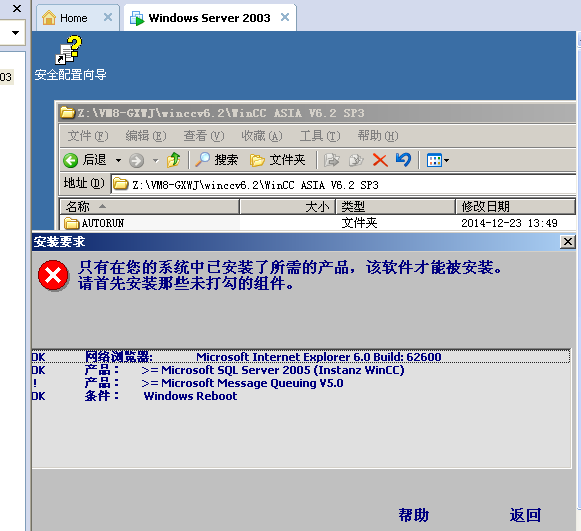Click the red error icon in dialog
581x531 pixels.
(x=53, y=275)
